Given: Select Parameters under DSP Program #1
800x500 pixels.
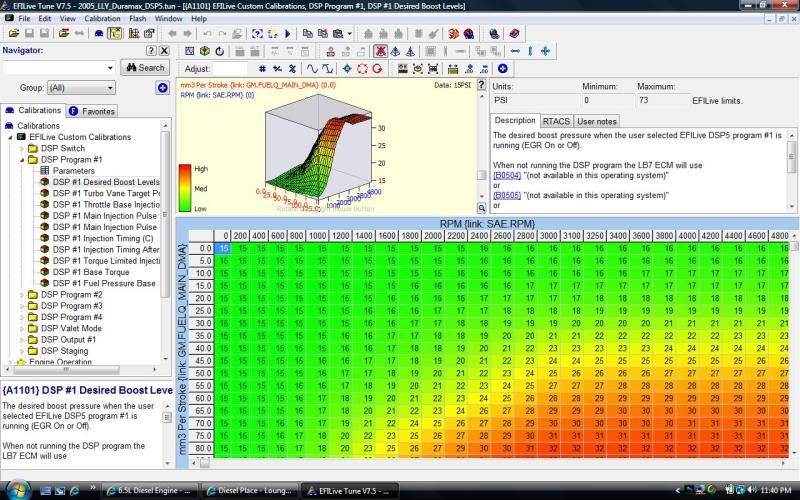Looking at the screenshot, I should [73, 171].
